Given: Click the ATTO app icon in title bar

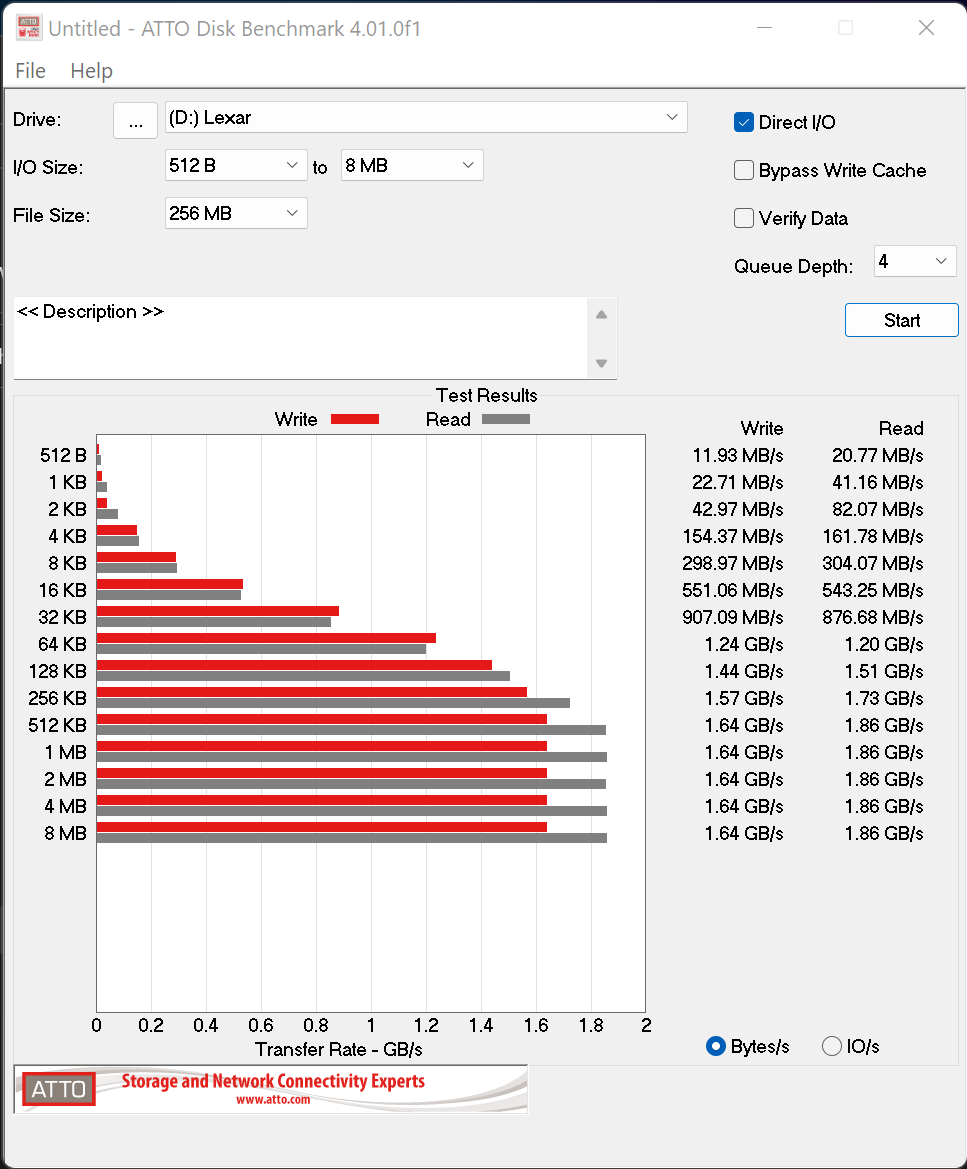Looking at the screenshot, I should click(29, 28).
